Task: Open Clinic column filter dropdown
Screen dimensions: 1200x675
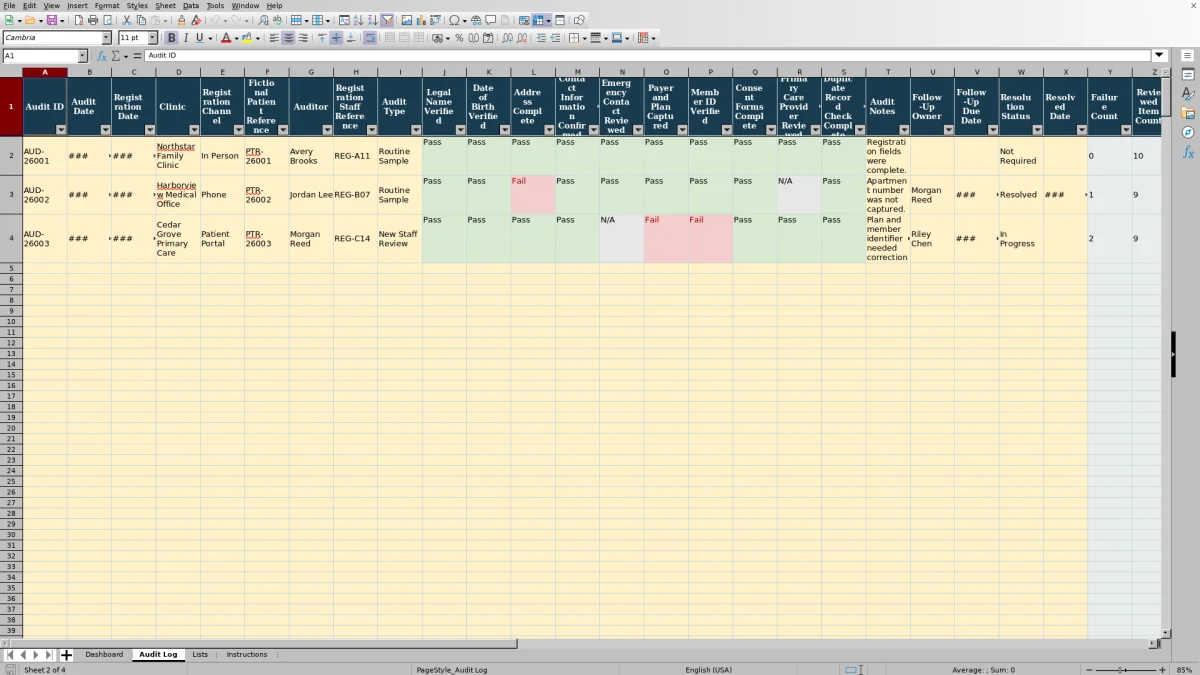Action: 194,130
